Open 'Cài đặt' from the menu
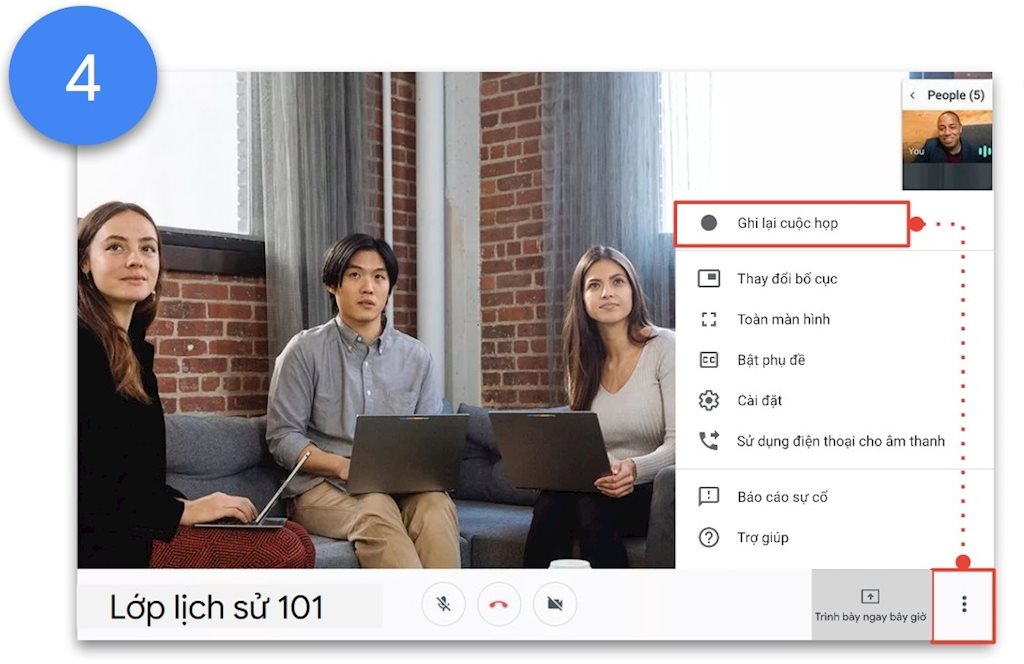This screenshot has height=664, width=1024. point(759,401)
